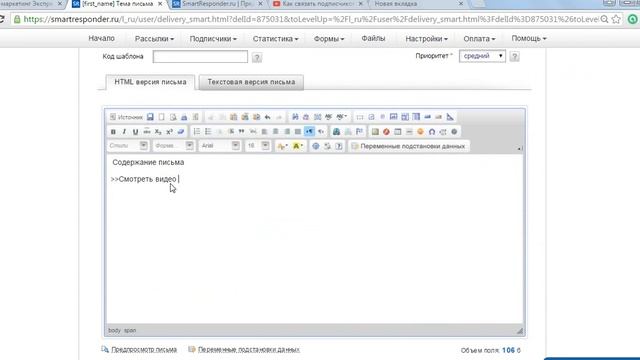Viewport: 640px width, 360px height.
Task: Open the font size dropdown
Action: [258, 146]
